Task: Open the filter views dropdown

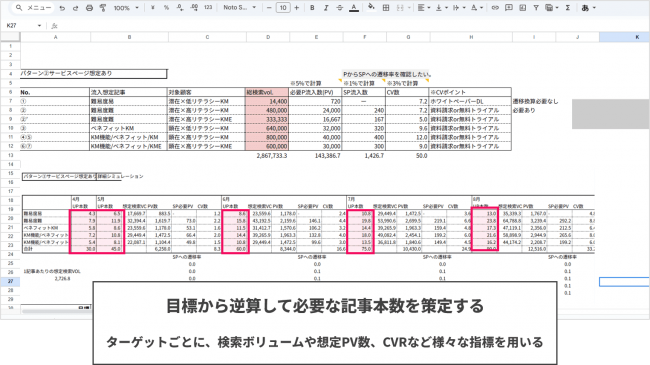Action: pyautogui.click(x=551, y=8)
